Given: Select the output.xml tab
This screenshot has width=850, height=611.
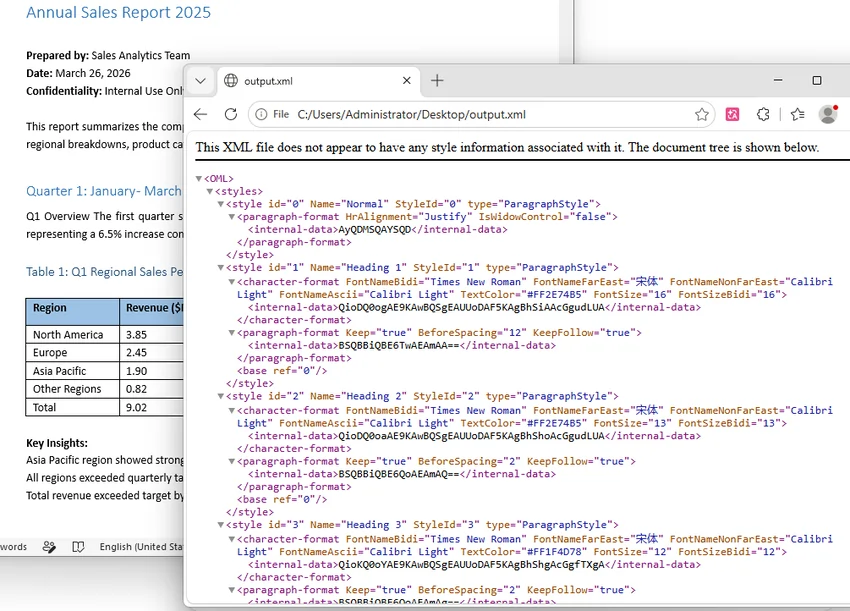Looking at the screenshot, I should (319, 81).
